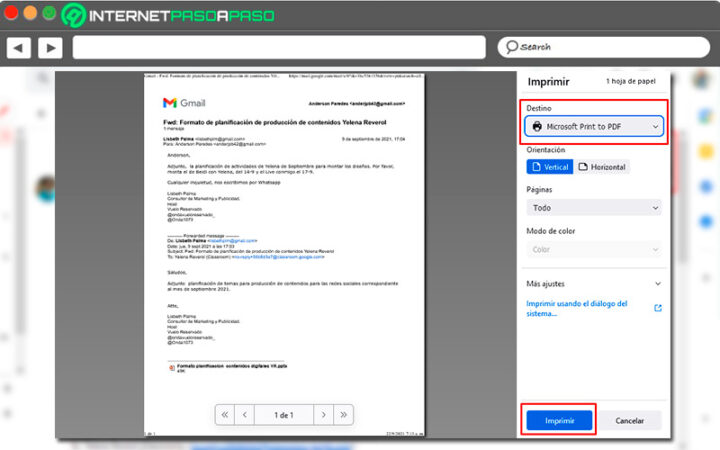Screen dimensions: 720x450
Task: Click the empty address bar field
Action: tap(279, 47)
